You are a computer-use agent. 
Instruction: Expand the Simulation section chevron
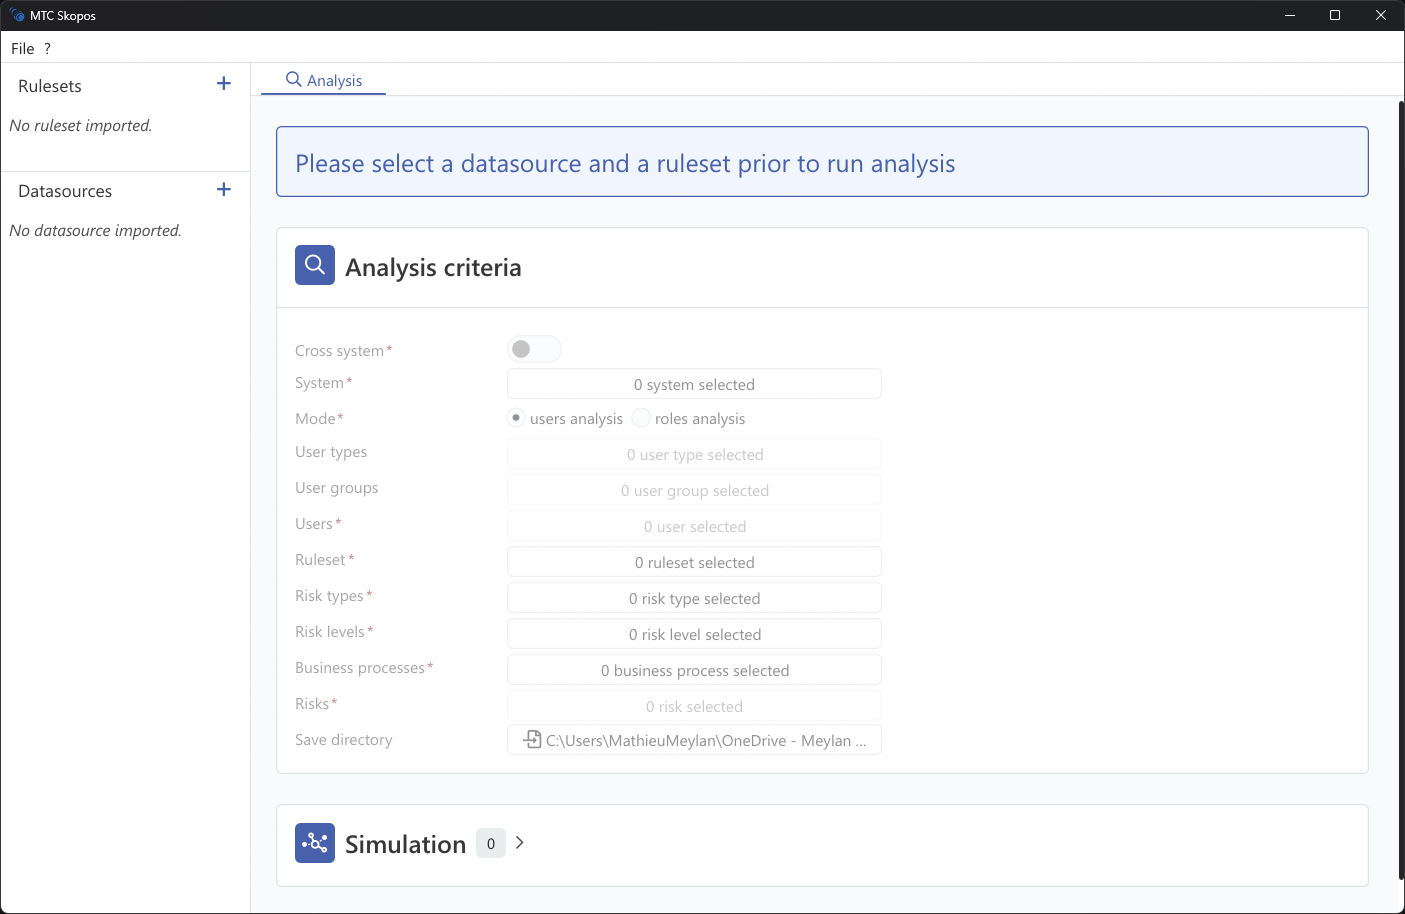pyautogui.click(x=520, y=843)
